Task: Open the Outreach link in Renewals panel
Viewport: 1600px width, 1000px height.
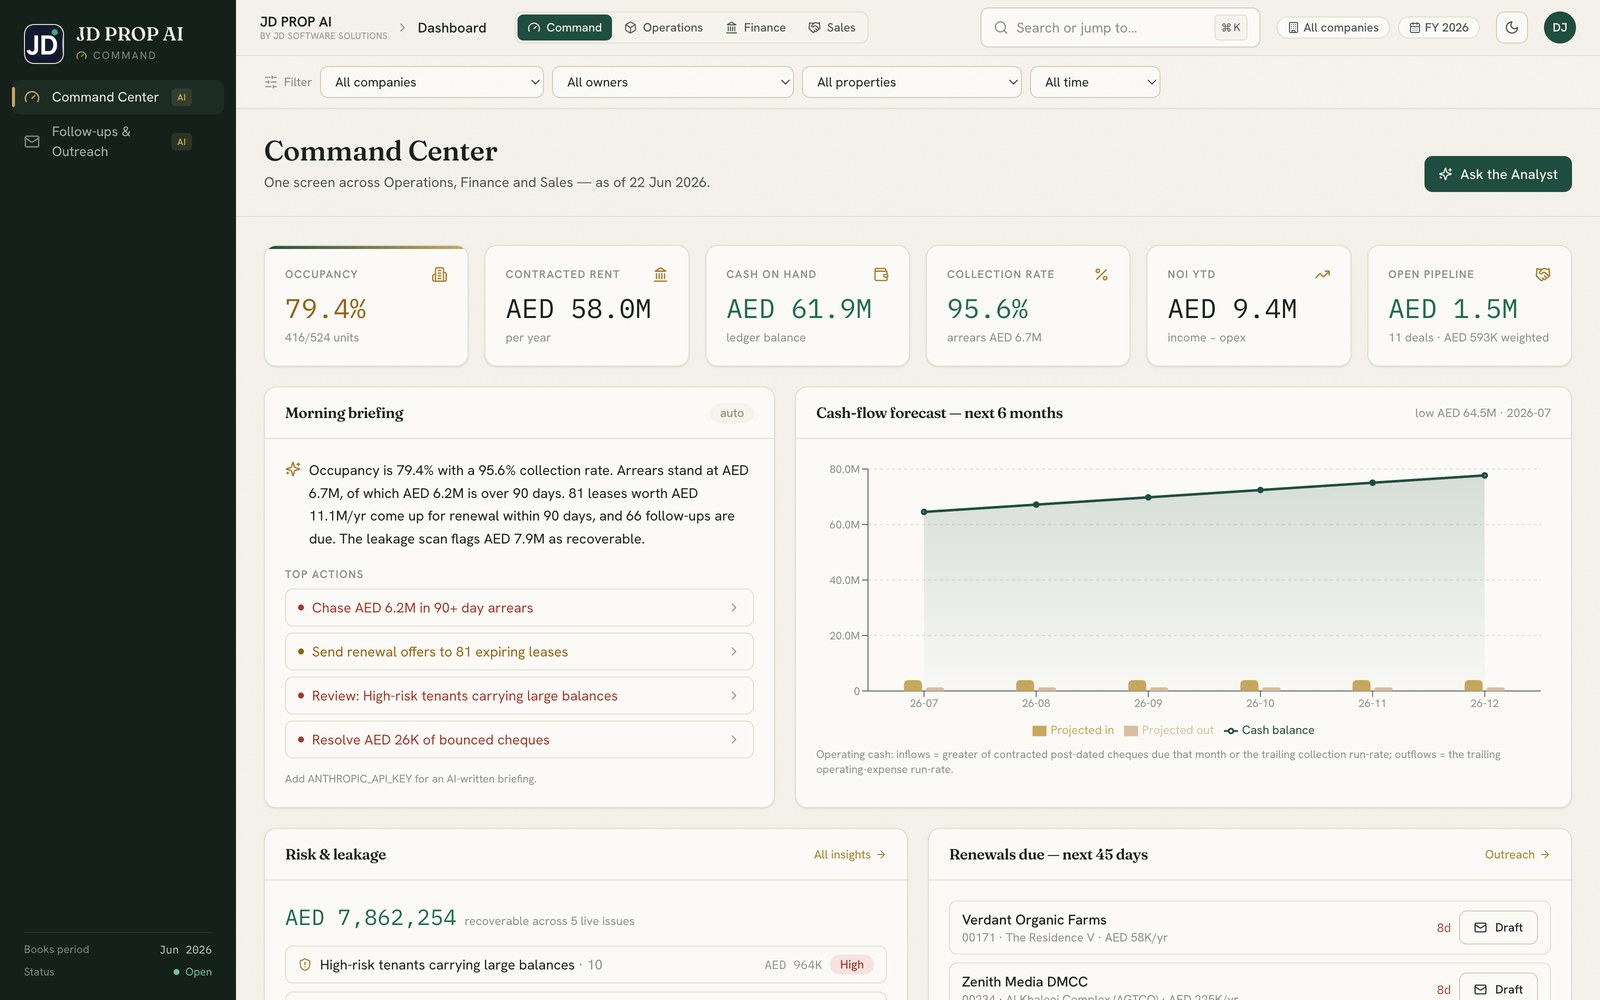Action: pos(1517,855)
